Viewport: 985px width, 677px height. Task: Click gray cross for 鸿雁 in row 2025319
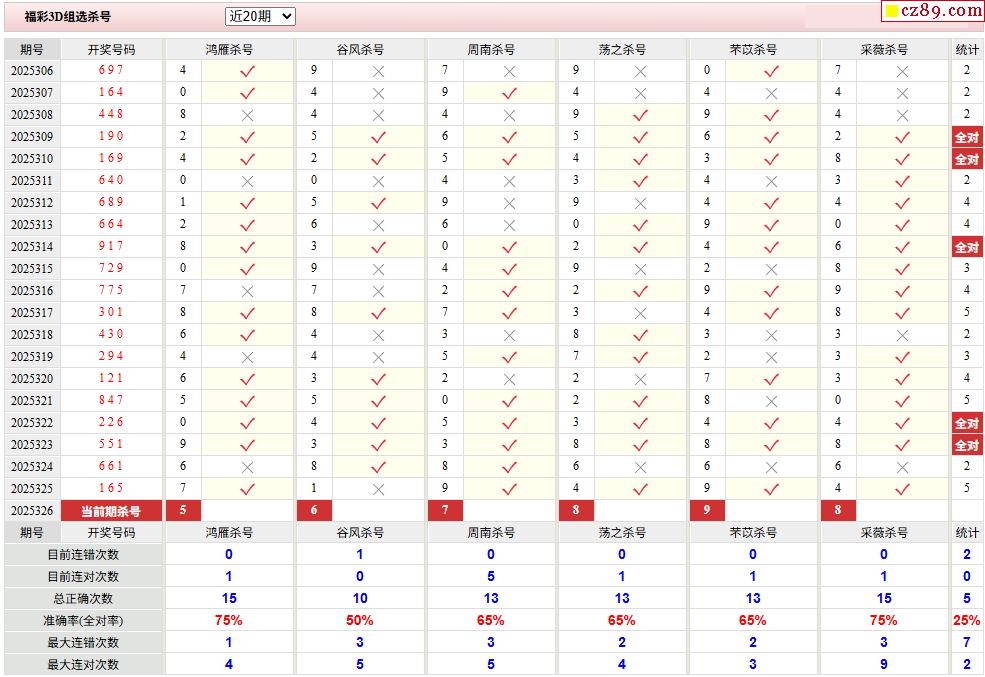point(248,357)
